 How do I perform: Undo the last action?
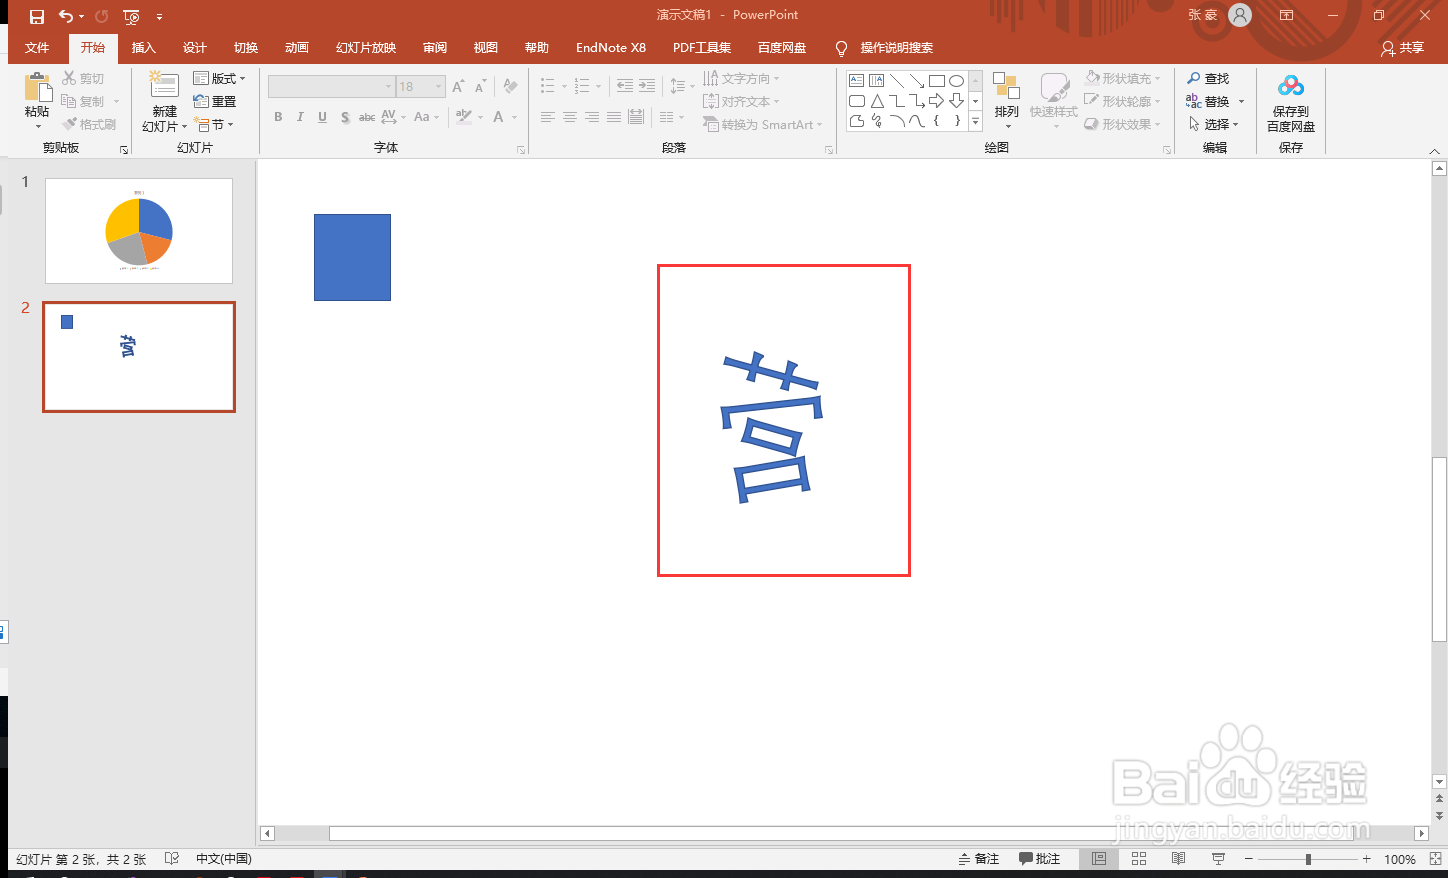66,16
